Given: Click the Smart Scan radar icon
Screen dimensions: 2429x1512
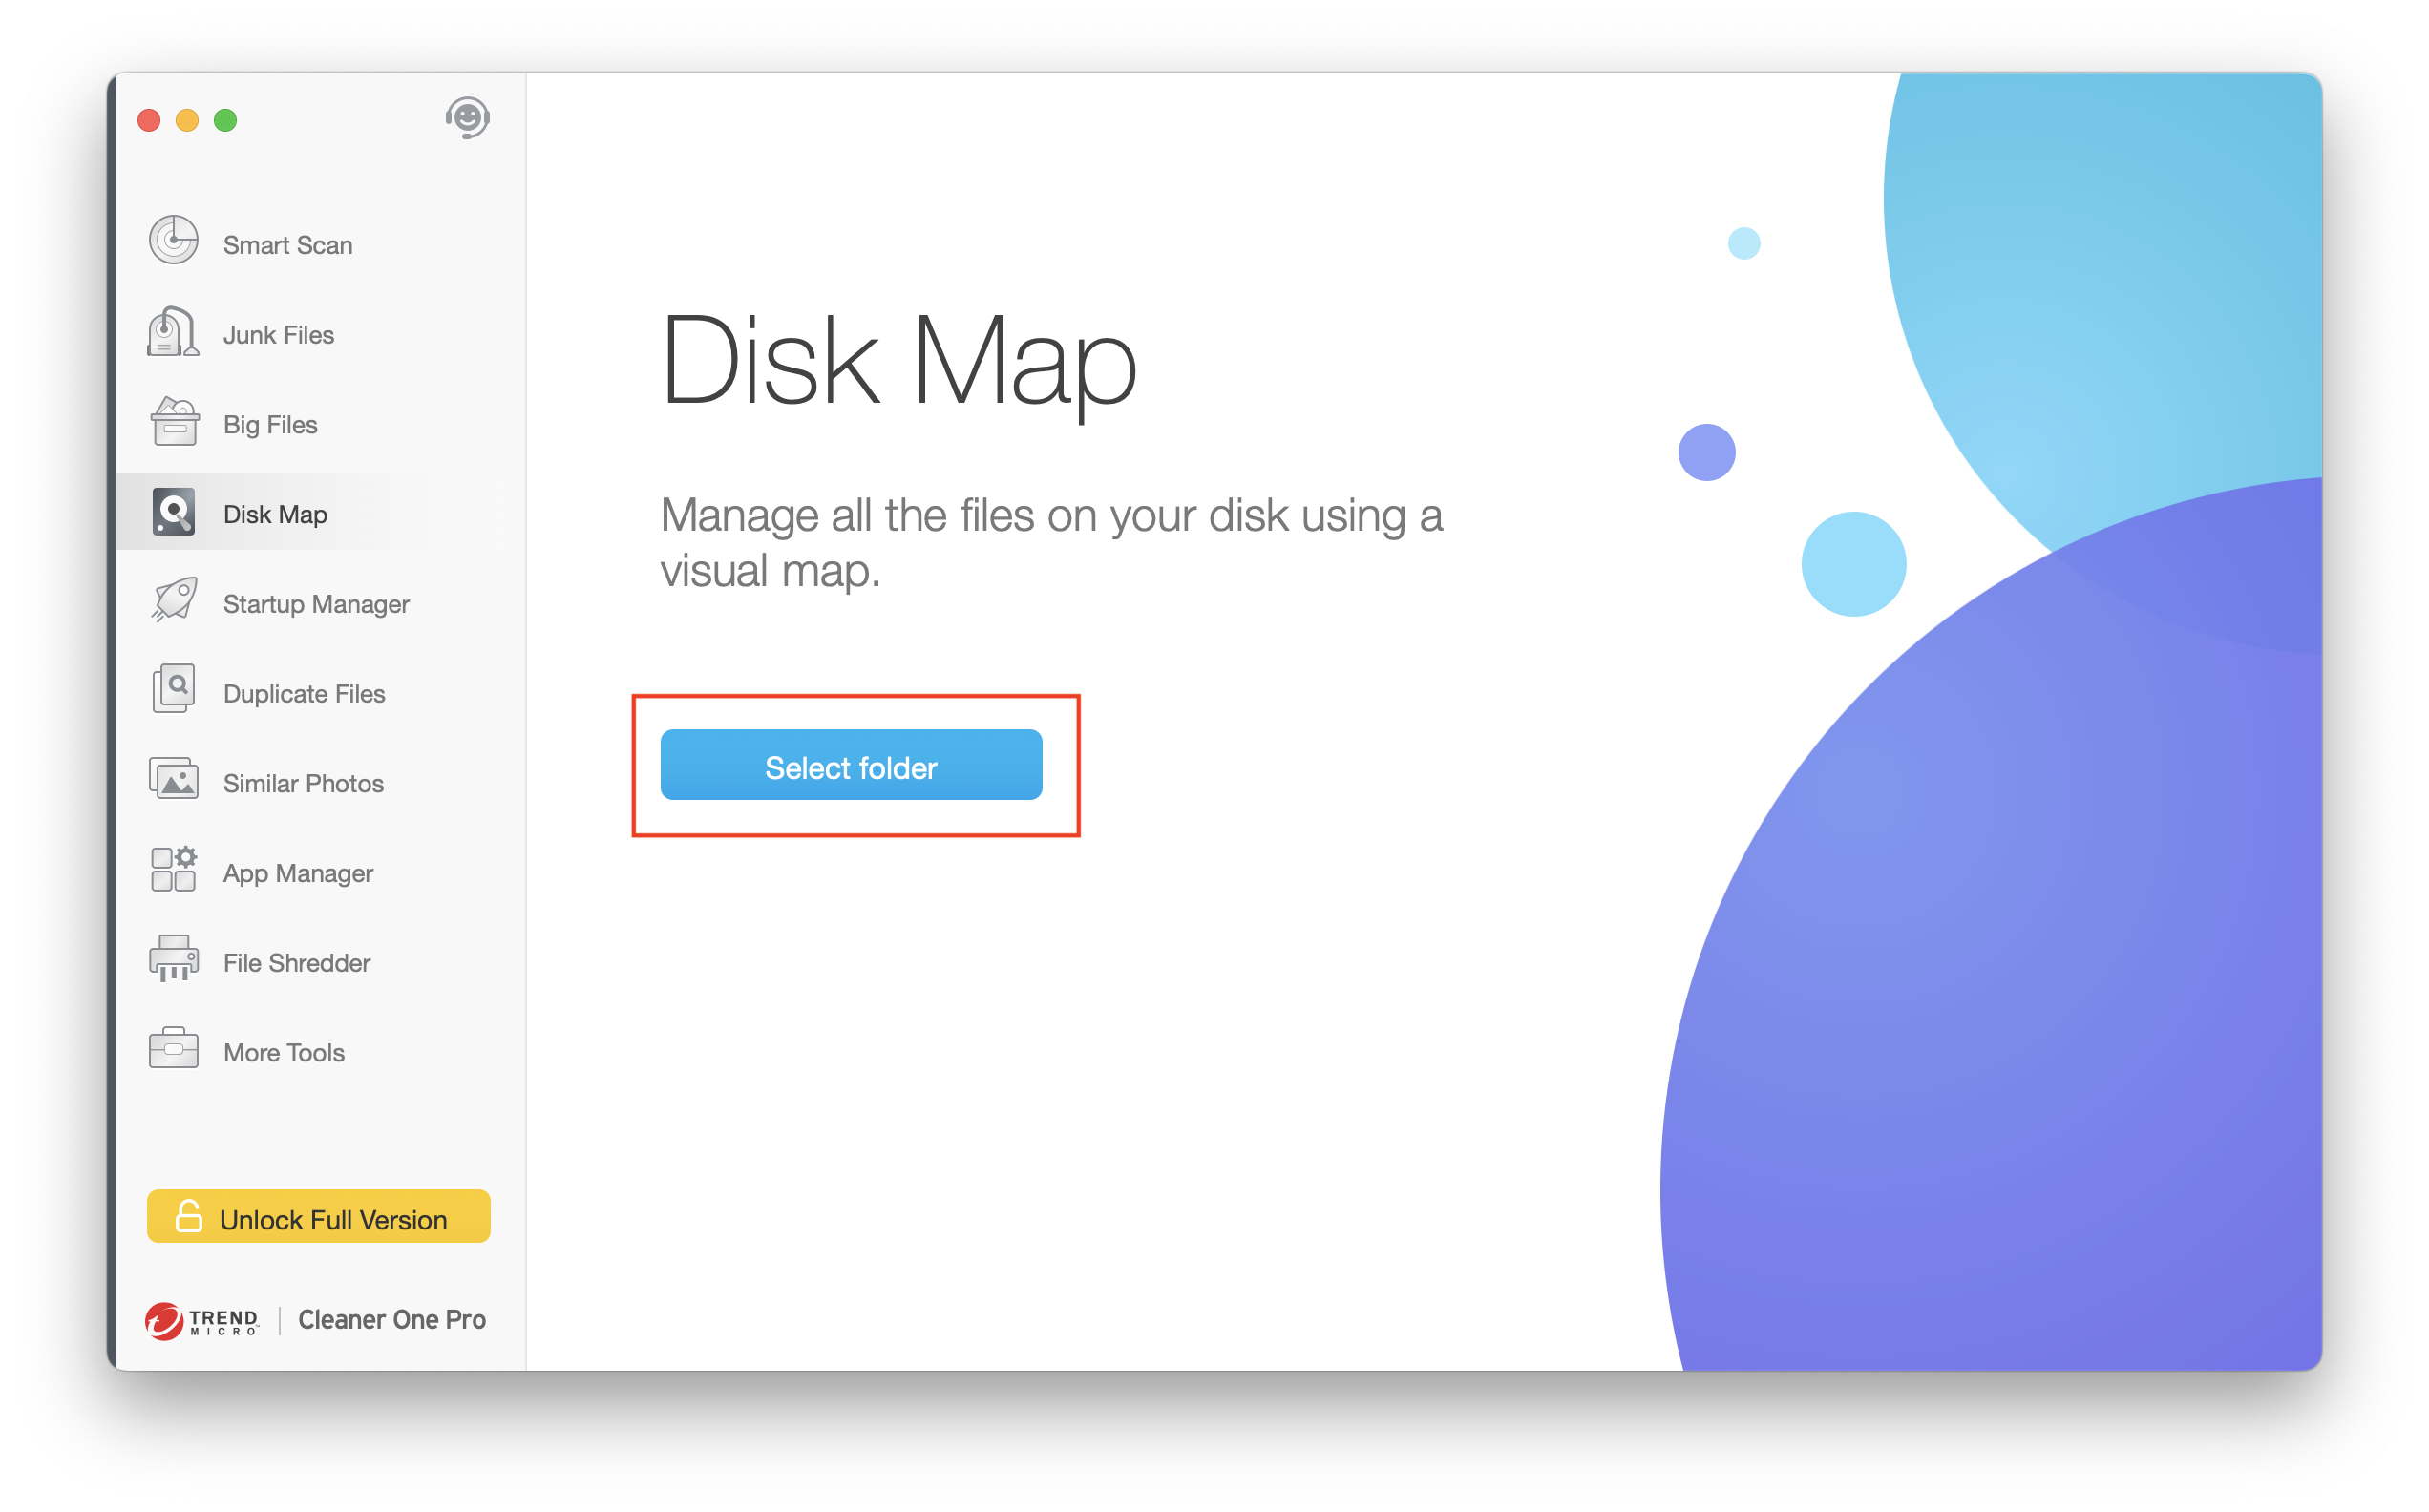Looking at the screenshot, I should [173, 241].
